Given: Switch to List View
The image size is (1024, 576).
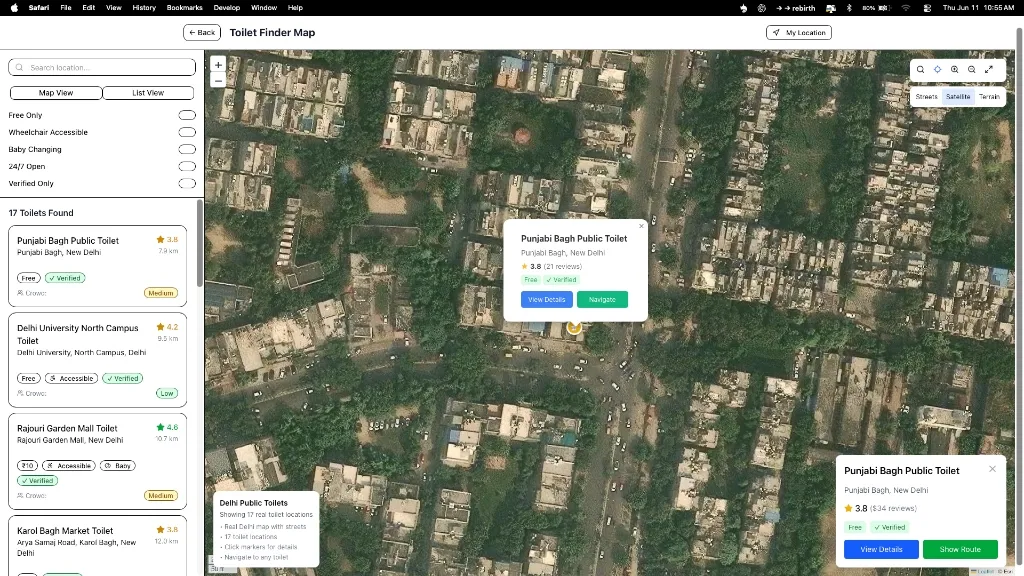Looking at the screenshot, I should point(148,93).
